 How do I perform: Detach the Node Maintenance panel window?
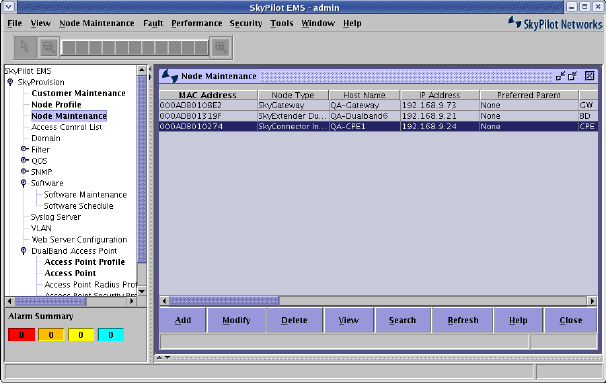tap(573, 76)
